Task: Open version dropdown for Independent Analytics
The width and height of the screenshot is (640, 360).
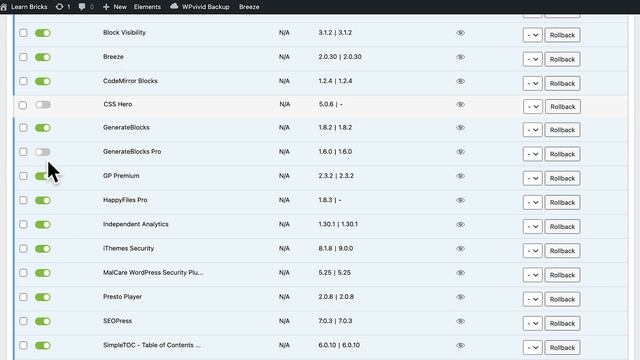Action: [x=532, y=227]
